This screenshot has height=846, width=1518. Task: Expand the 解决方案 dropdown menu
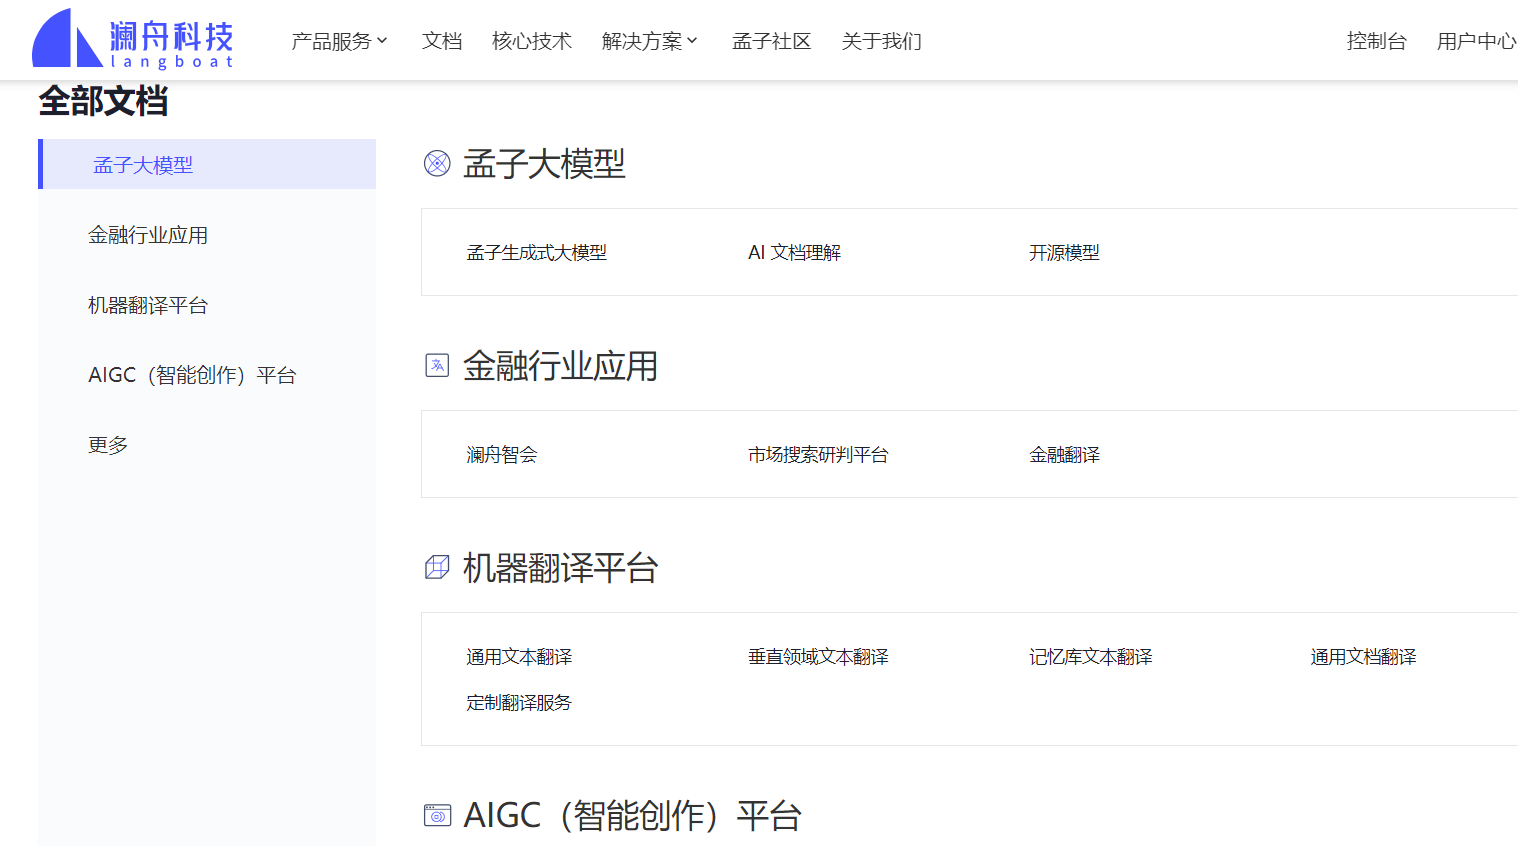[x=649, y=41]
